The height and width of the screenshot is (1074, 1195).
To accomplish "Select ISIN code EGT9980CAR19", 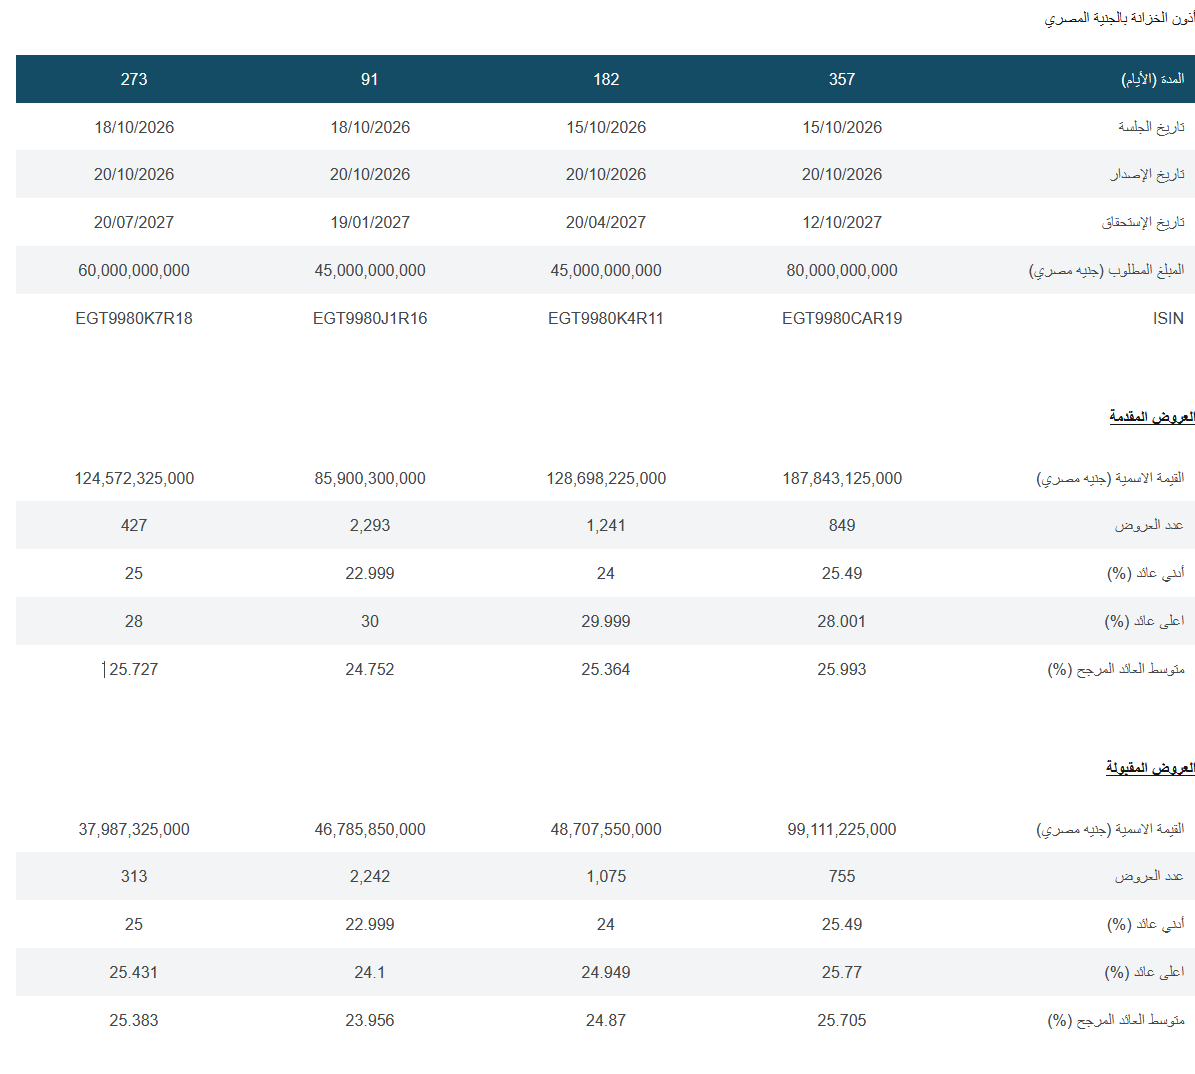I will pyautogui.click(x=842, y=319).
